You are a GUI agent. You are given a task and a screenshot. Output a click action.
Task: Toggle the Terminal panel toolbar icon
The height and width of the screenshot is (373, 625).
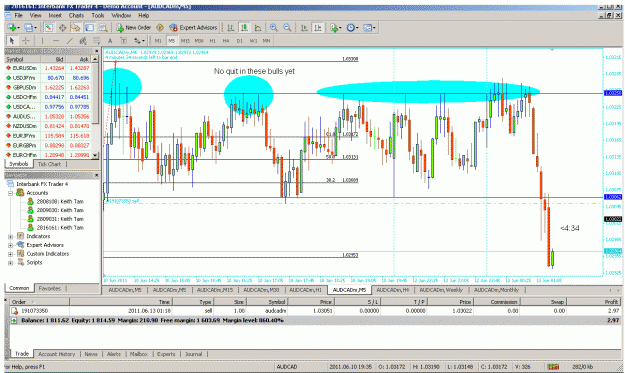click(90, 27)
